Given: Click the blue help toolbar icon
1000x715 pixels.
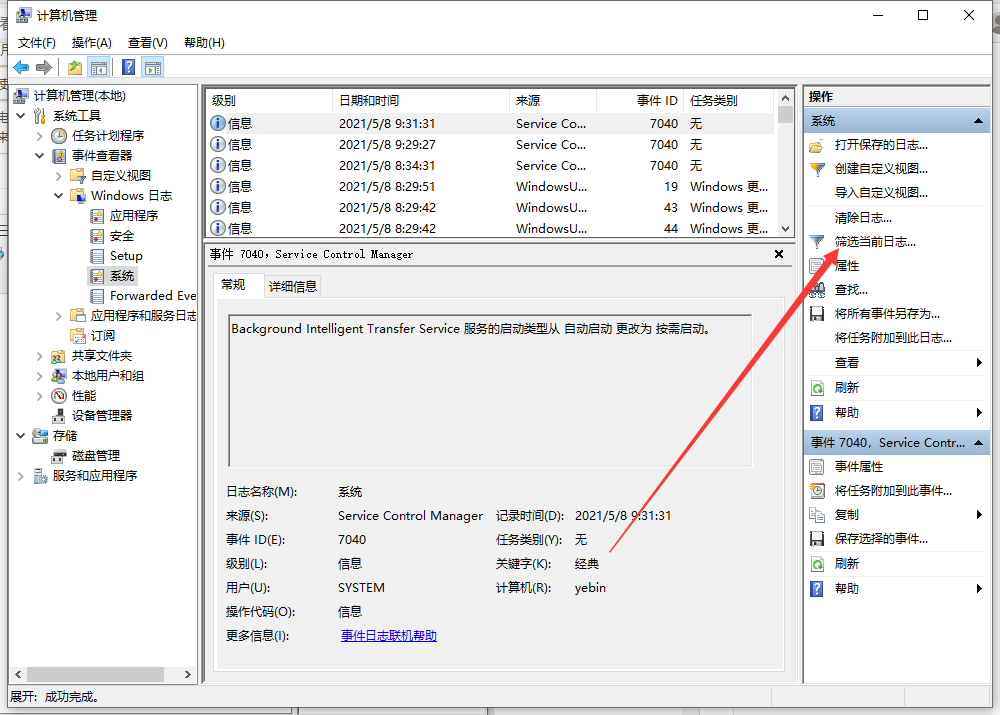Looking at the screenshot, I should click(x=128, y=67).
